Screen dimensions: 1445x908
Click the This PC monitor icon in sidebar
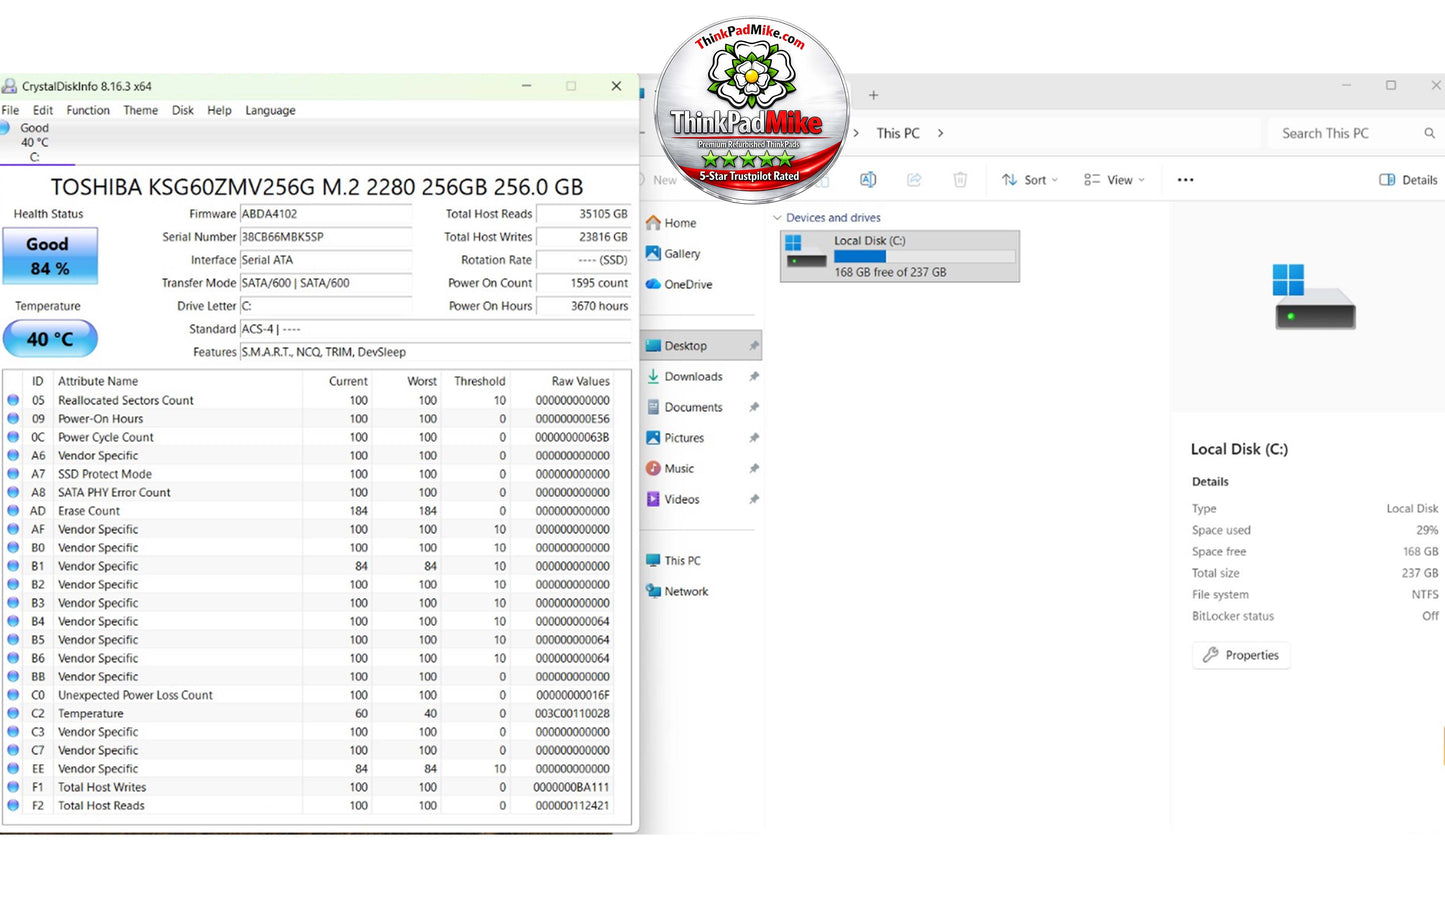pyautogui.click(x=653, y=561)
